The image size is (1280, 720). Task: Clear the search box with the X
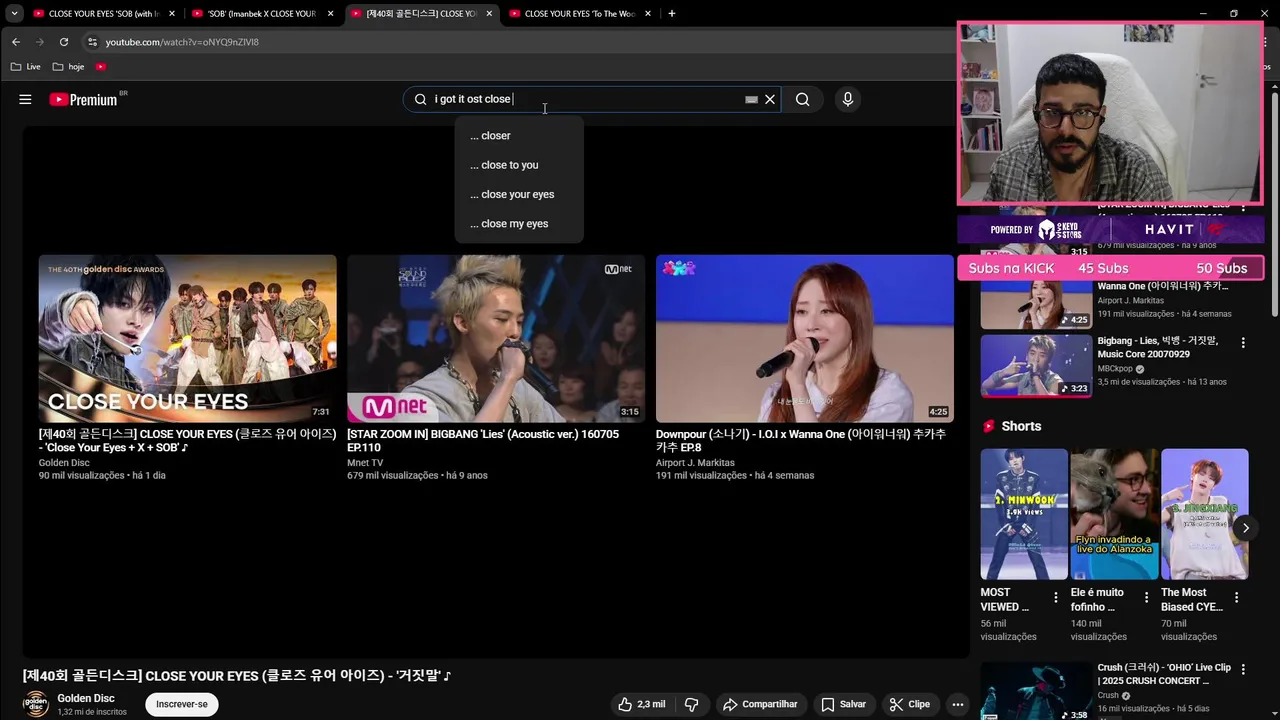[770, 99]
